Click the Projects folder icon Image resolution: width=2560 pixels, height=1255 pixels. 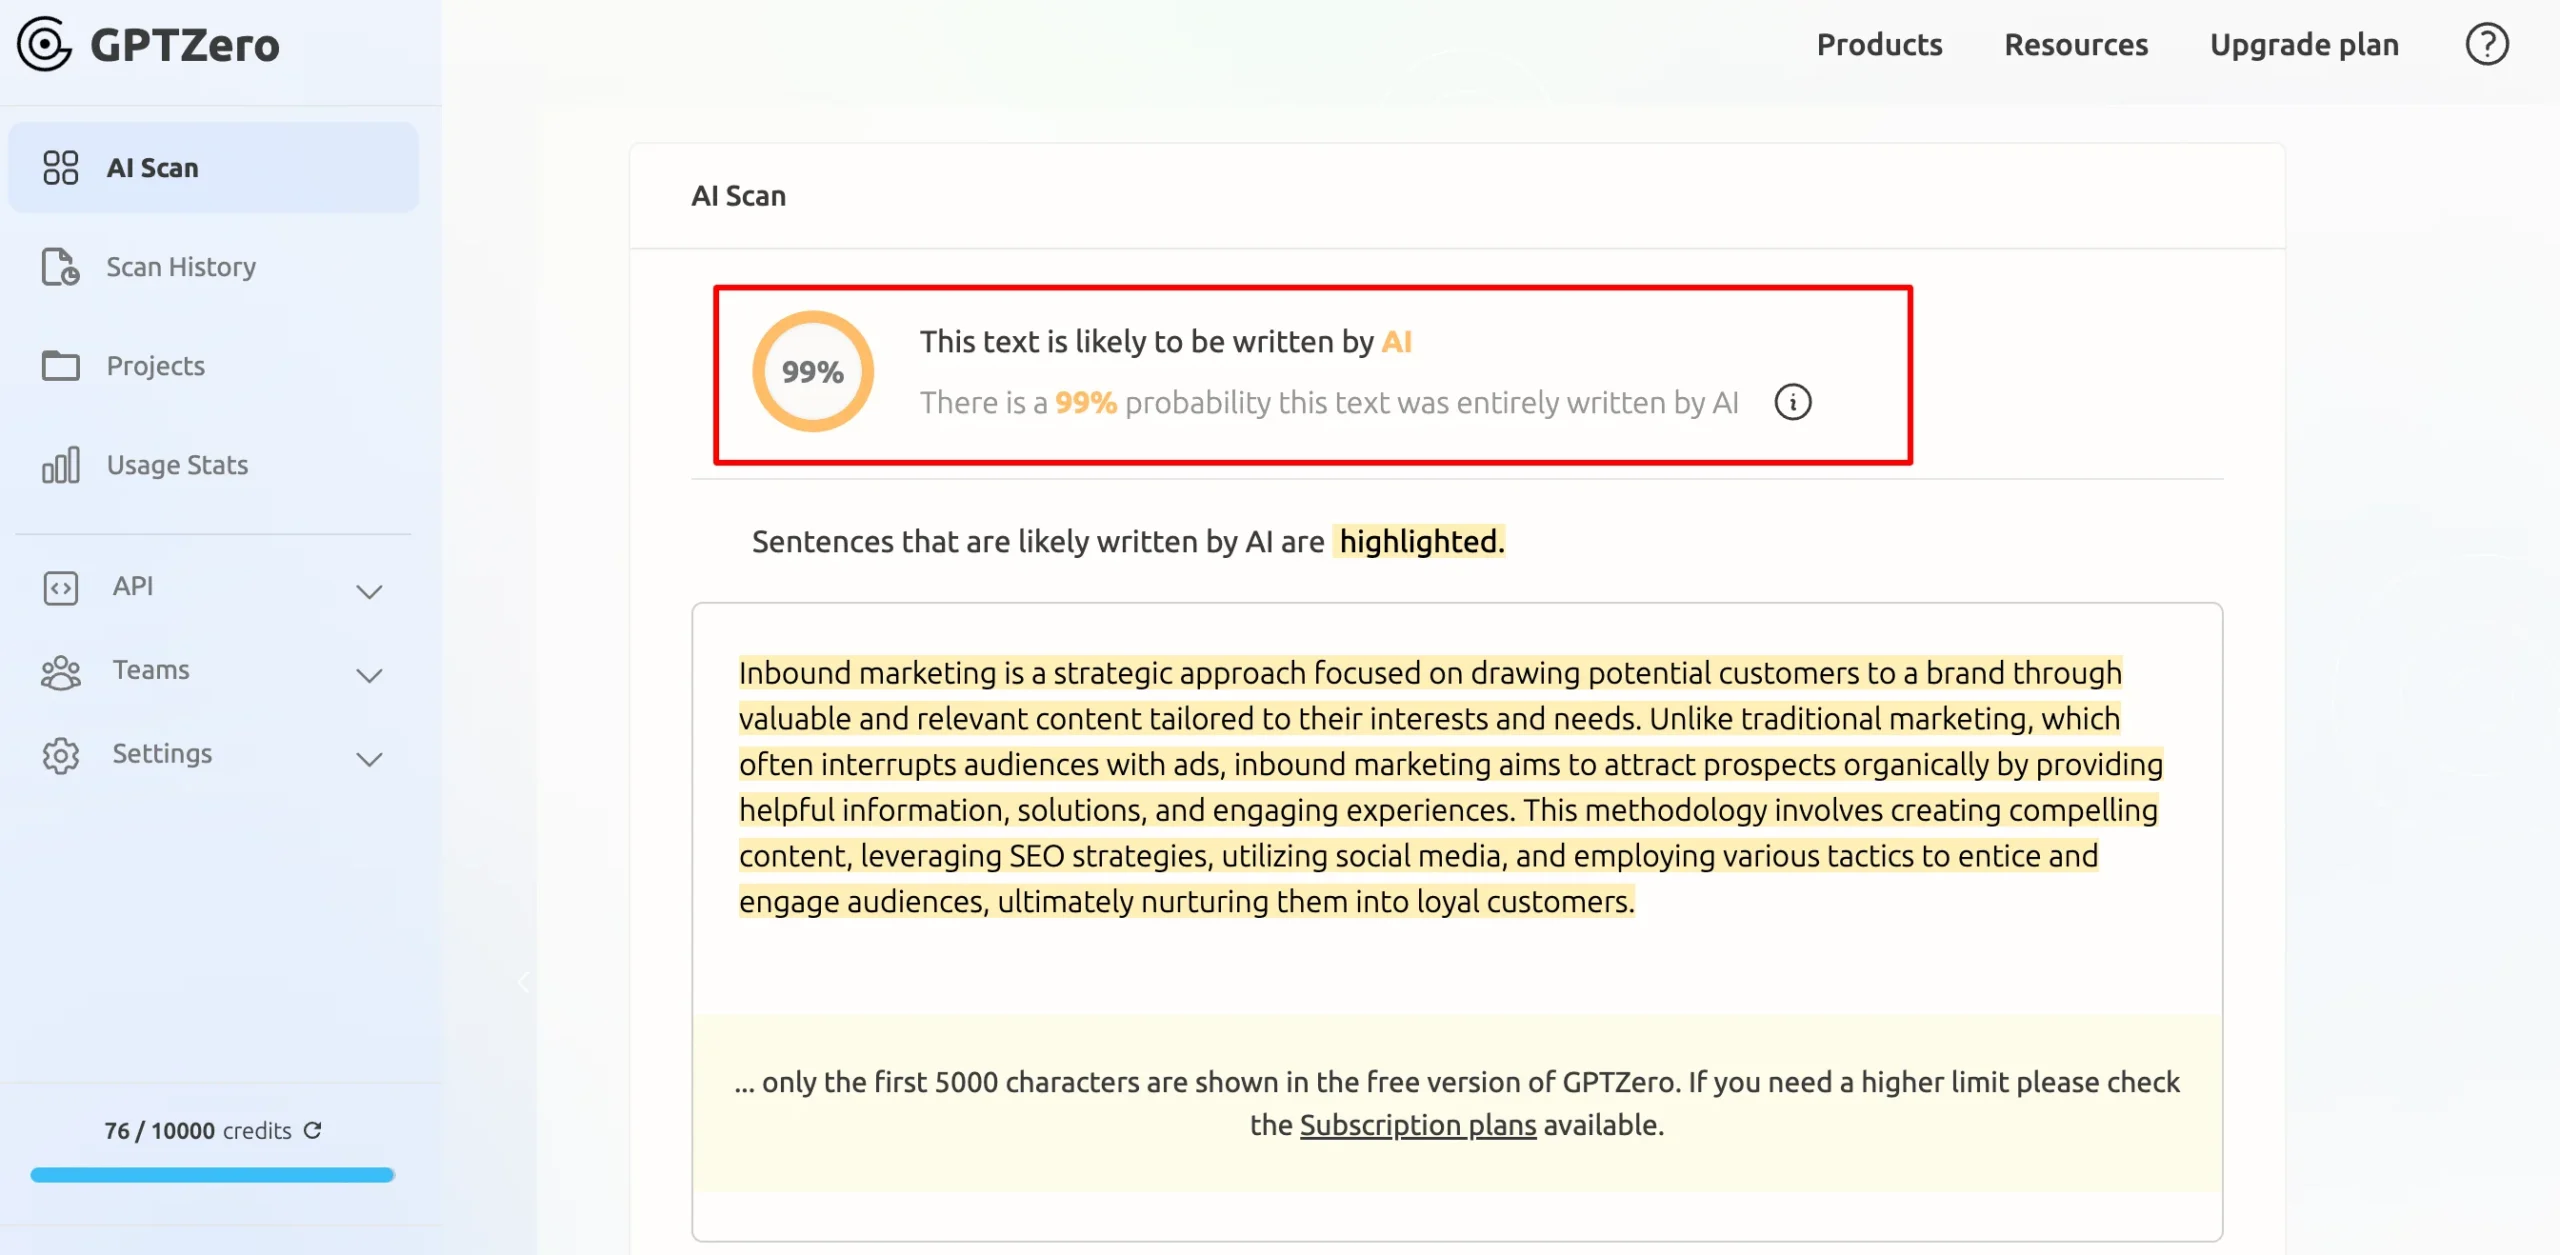tap(61, 366)
